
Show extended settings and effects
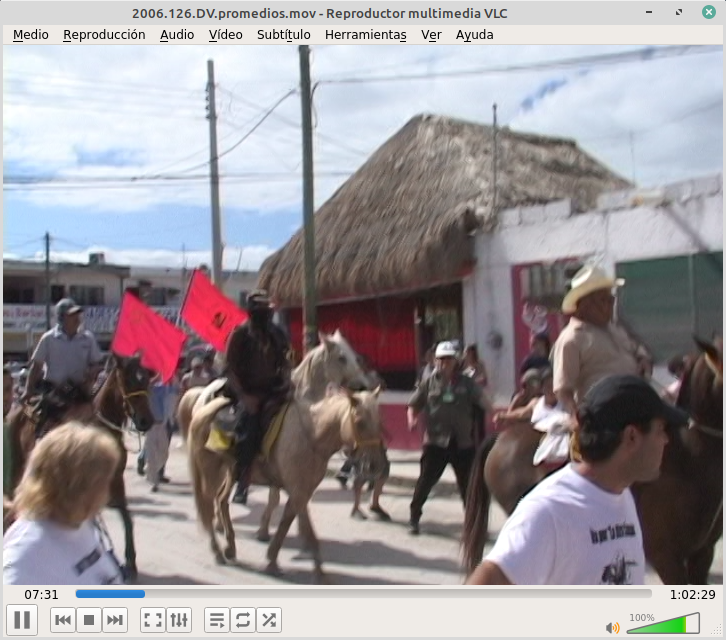179,620
